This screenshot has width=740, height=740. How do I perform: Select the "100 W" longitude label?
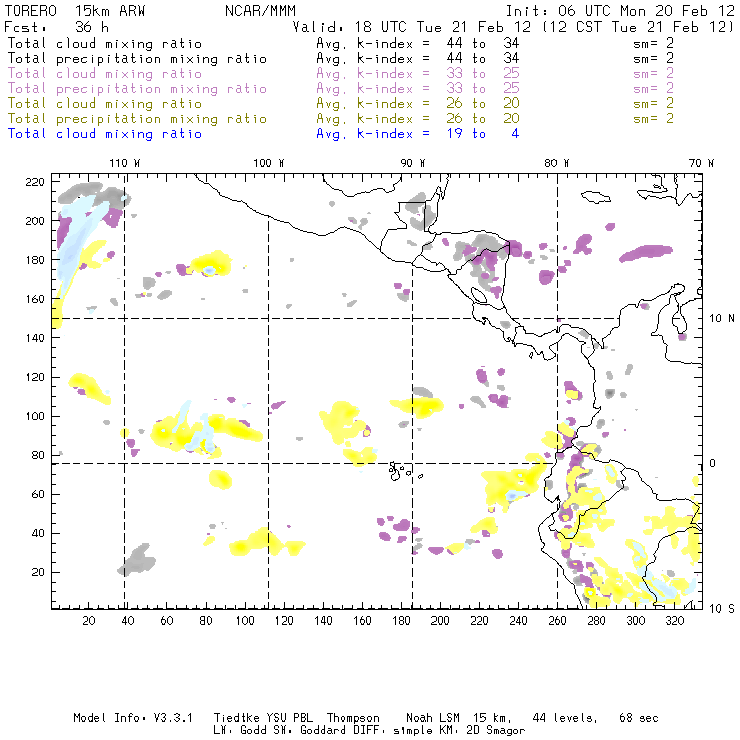pyautogui.click(x=269, y=163)
